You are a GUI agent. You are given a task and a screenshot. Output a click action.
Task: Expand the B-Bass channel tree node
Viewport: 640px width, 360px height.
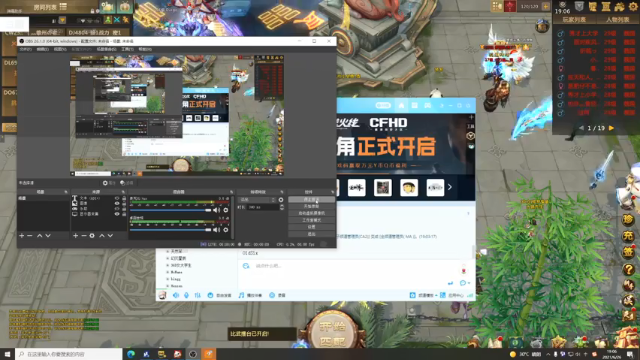point(168,272)
